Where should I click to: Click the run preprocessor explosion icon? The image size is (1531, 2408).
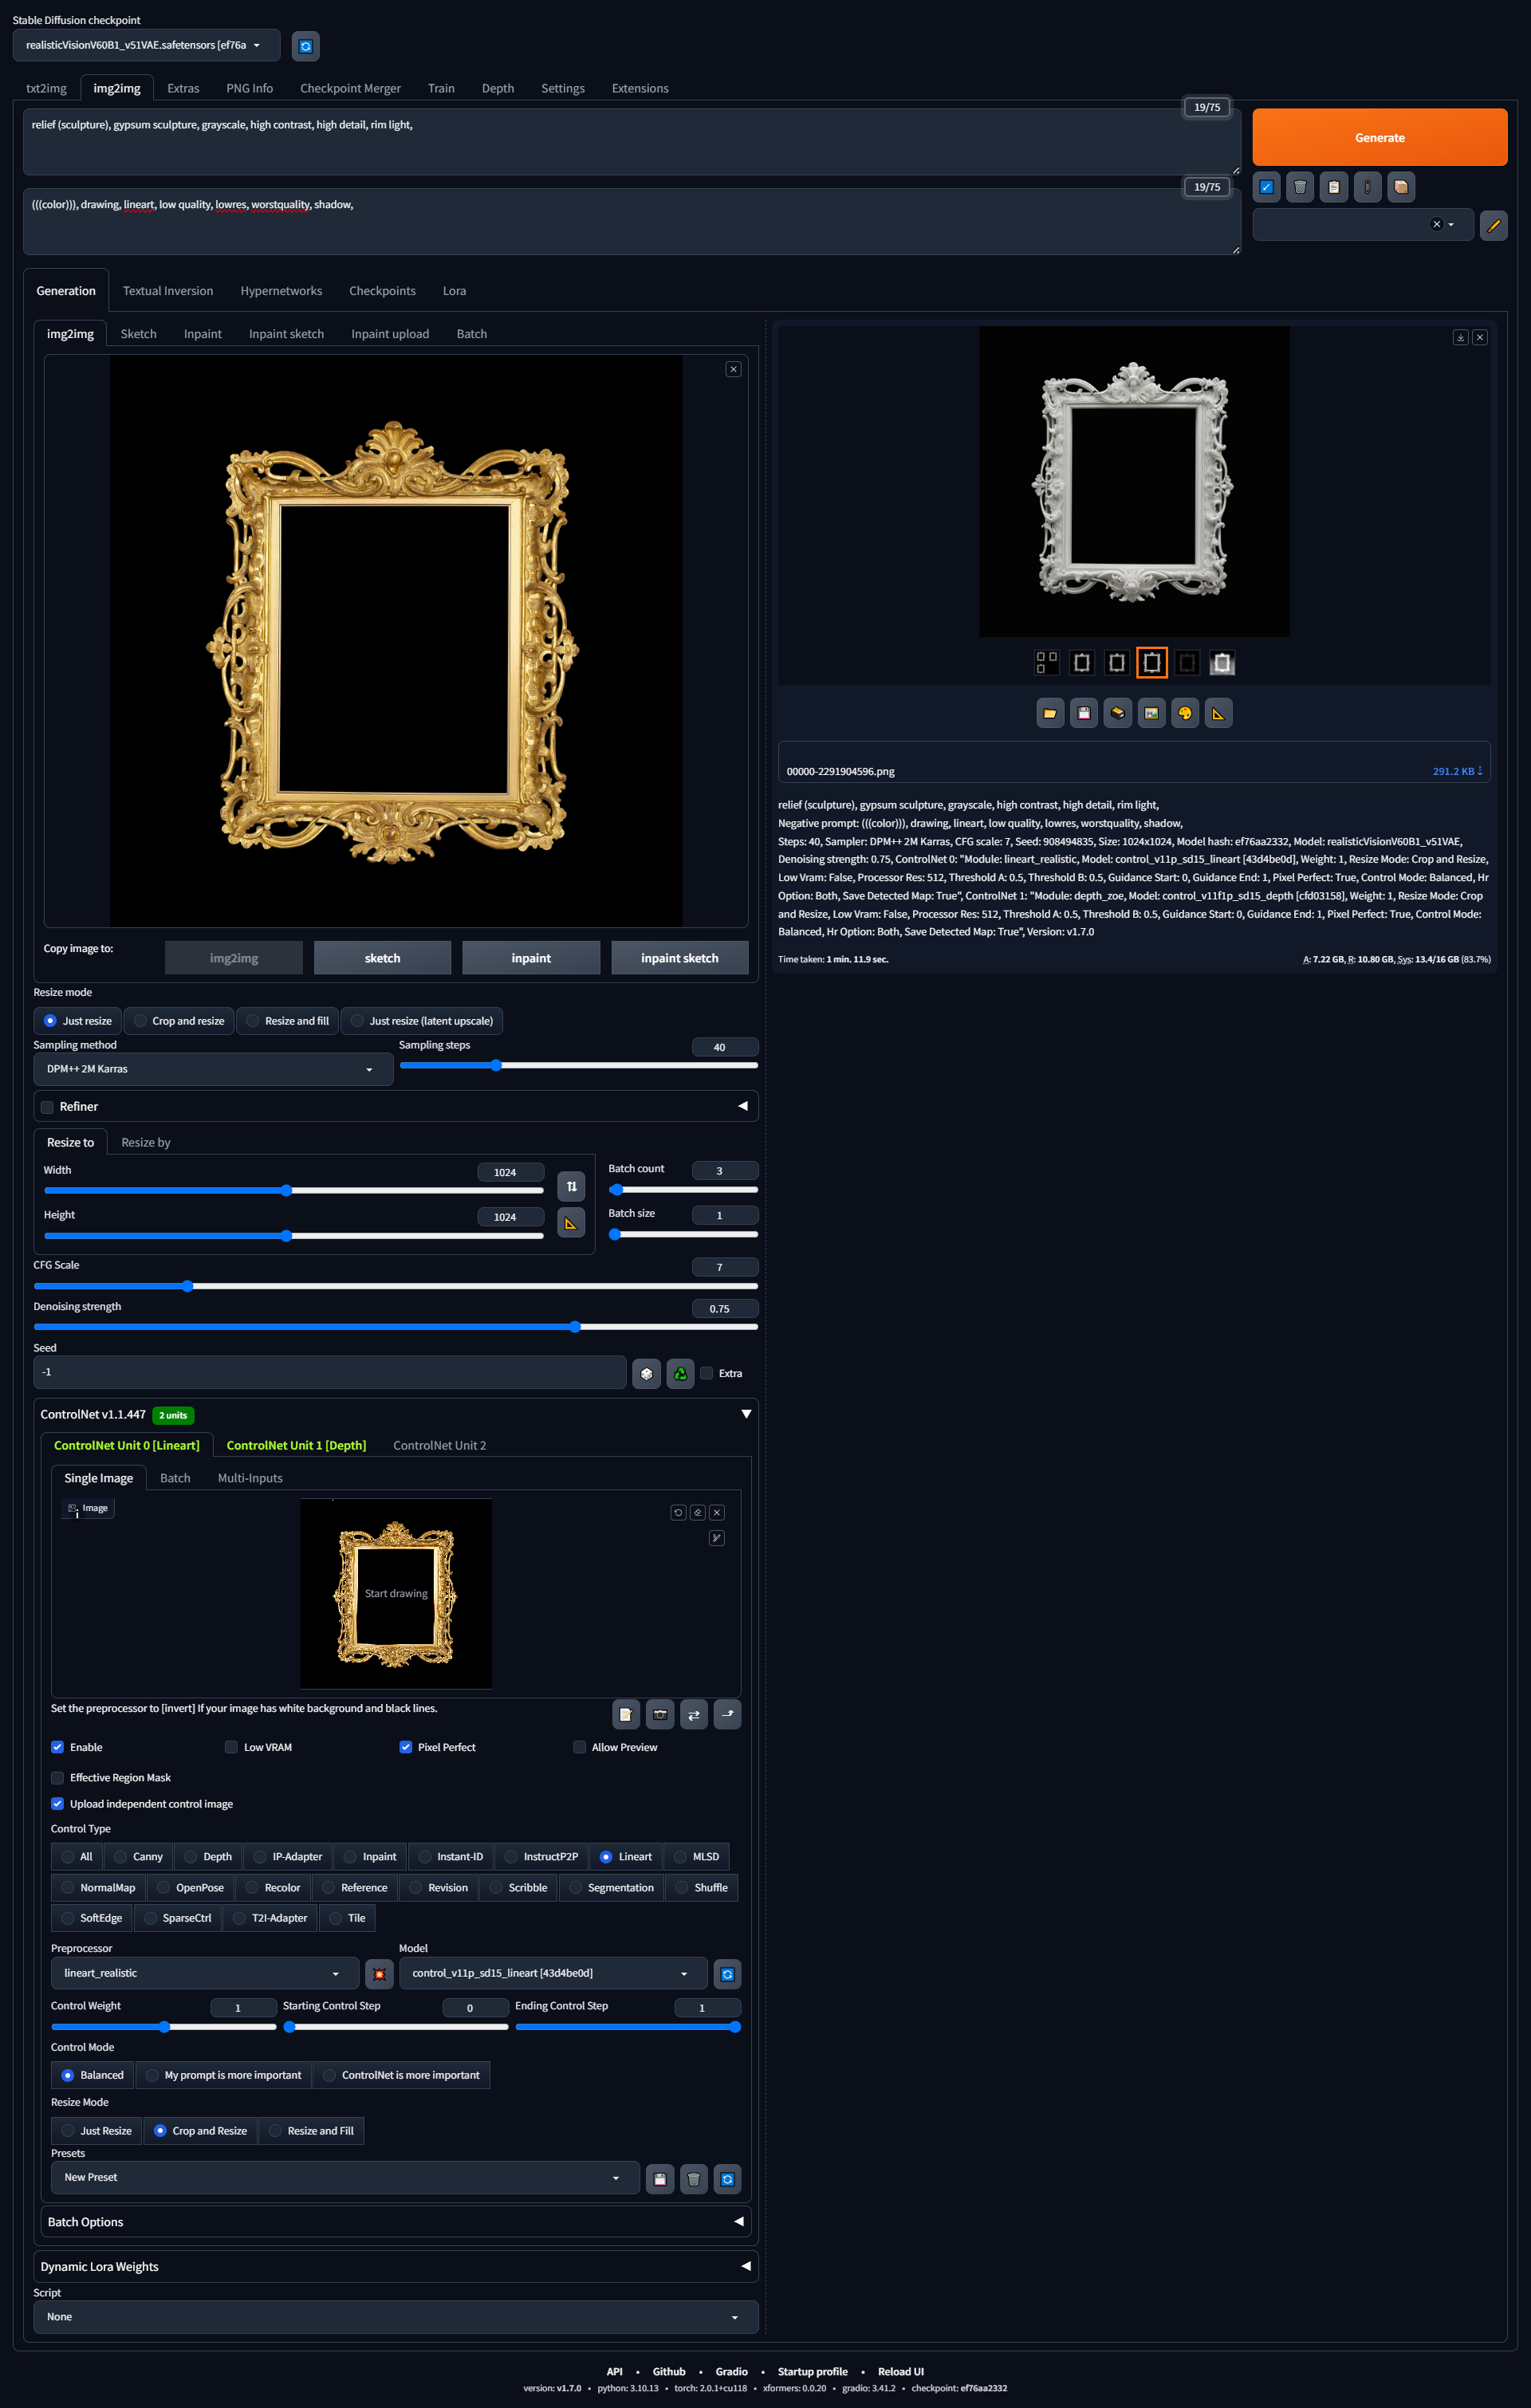tap(379, 1974)
